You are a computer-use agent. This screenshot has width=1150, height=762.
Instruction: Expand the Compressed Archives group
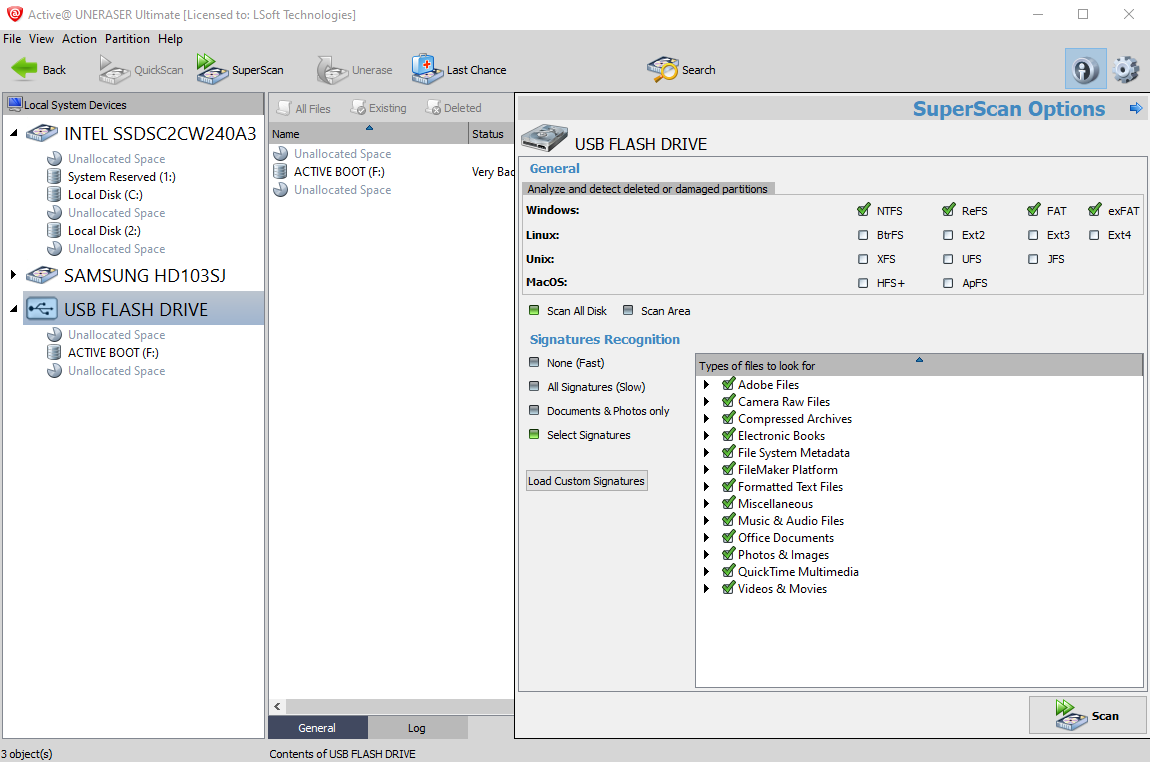(706, 418)
